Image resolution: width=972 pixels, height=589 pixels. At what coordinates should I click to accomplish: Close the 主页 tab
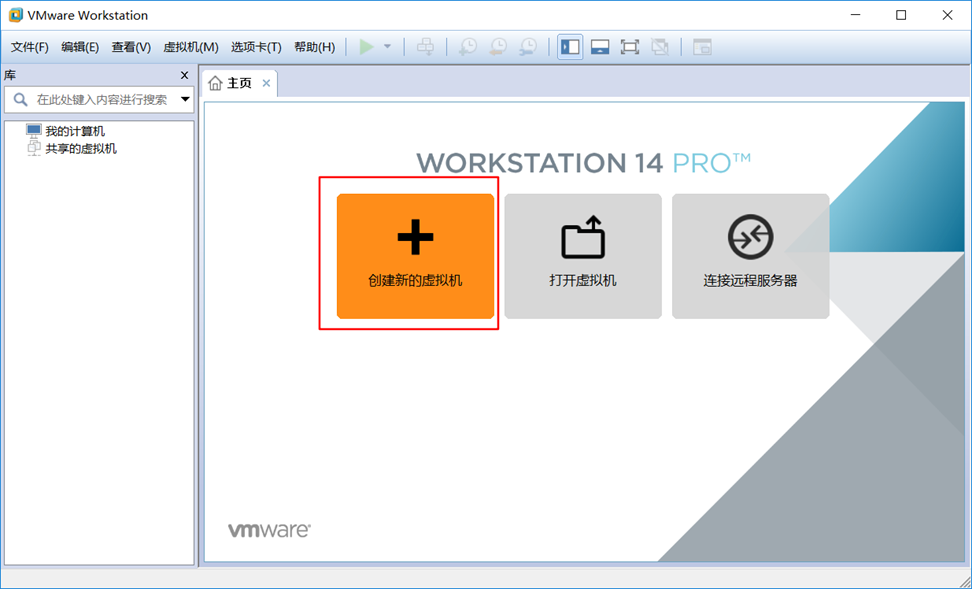pos(267,83)
